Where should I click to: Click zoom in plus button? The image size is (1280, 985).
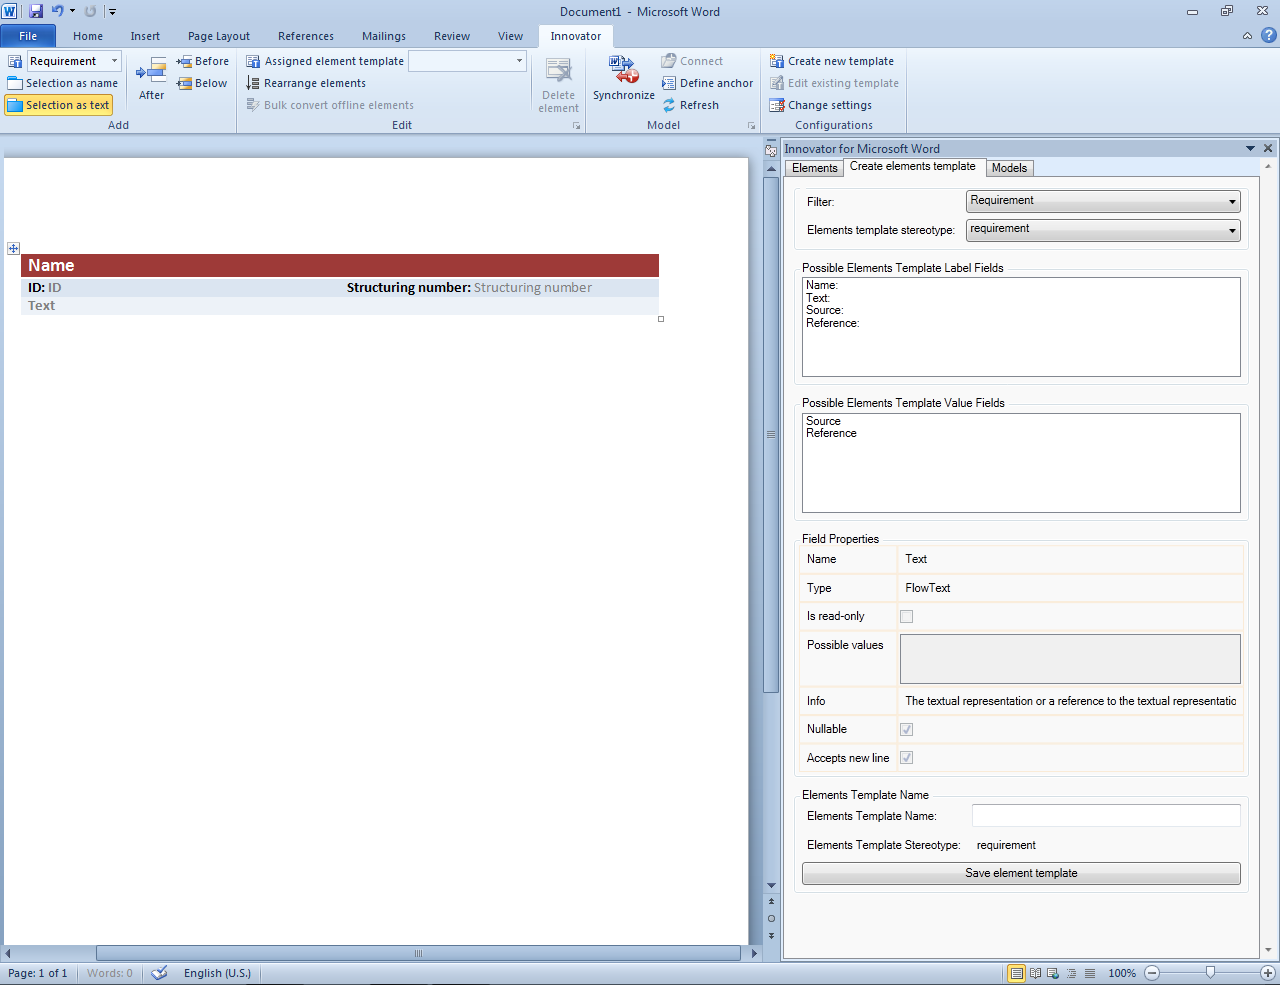pos(1268,973)
